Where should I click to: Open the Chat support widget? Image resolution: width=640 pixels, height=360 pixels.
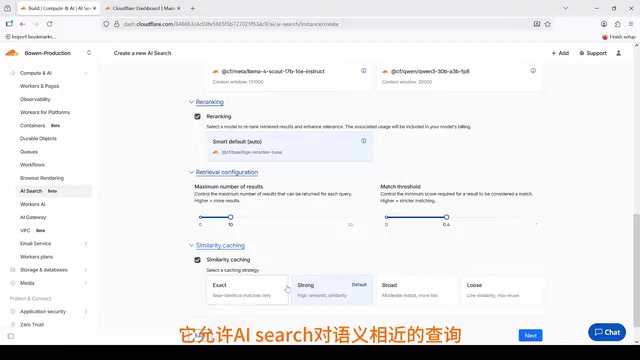(607, 332)
